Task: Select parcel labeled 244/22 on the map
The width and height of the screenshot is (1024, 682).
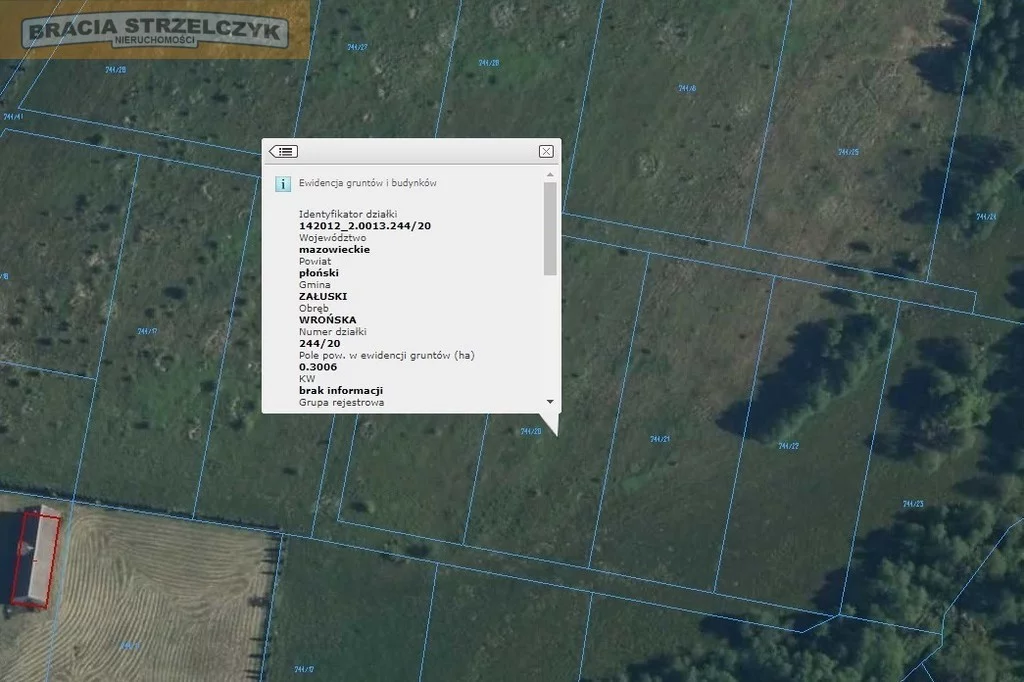Action: (788, 445)
